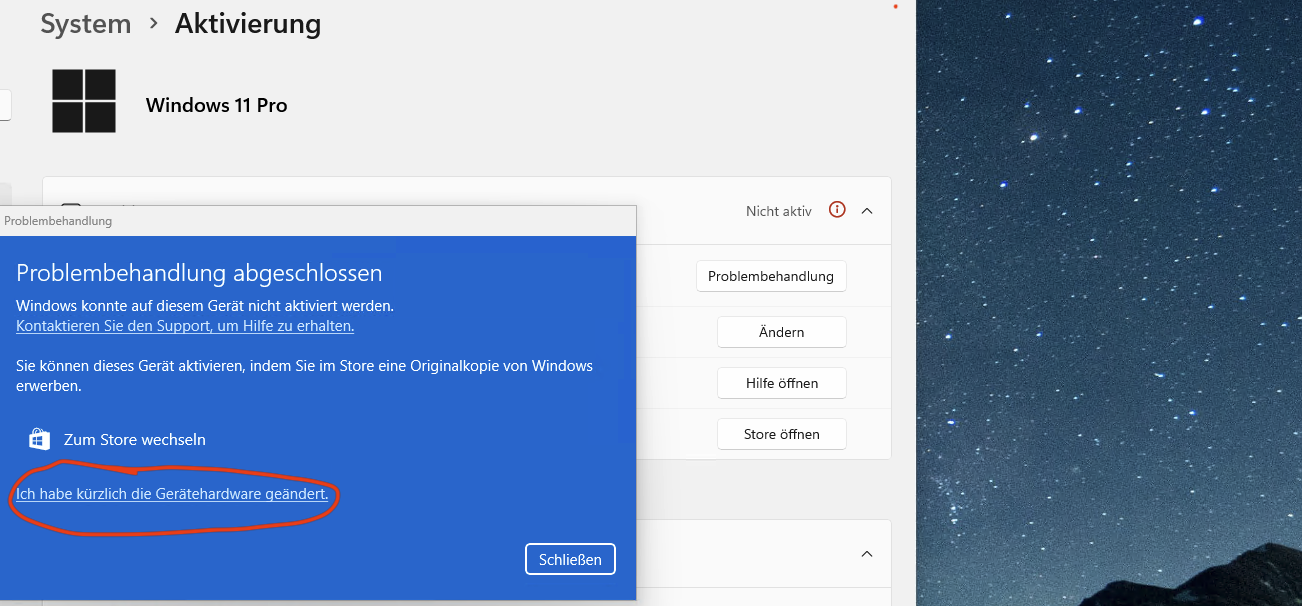Screen dimensions: 1302x606
Task: Click the Nicht aktiv status text
Action: (778, 211)
